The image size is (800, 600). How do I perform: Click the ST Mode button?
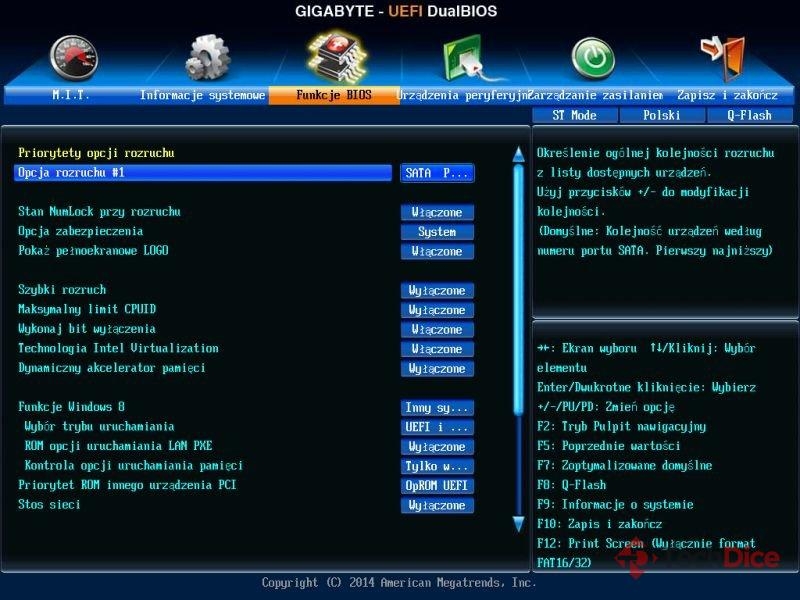tap(574, 115)
